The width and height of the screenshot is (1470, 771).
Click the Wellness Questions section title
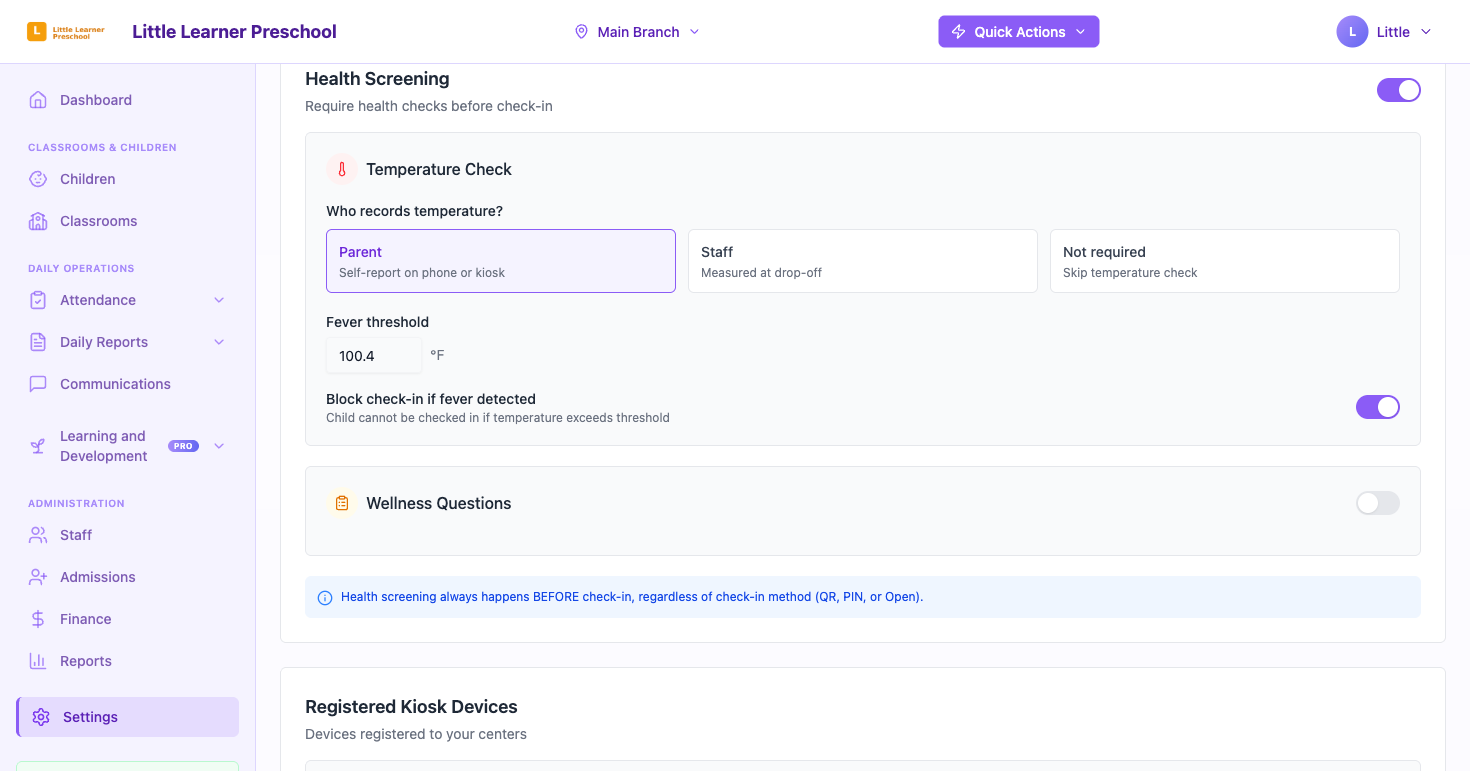439,503
